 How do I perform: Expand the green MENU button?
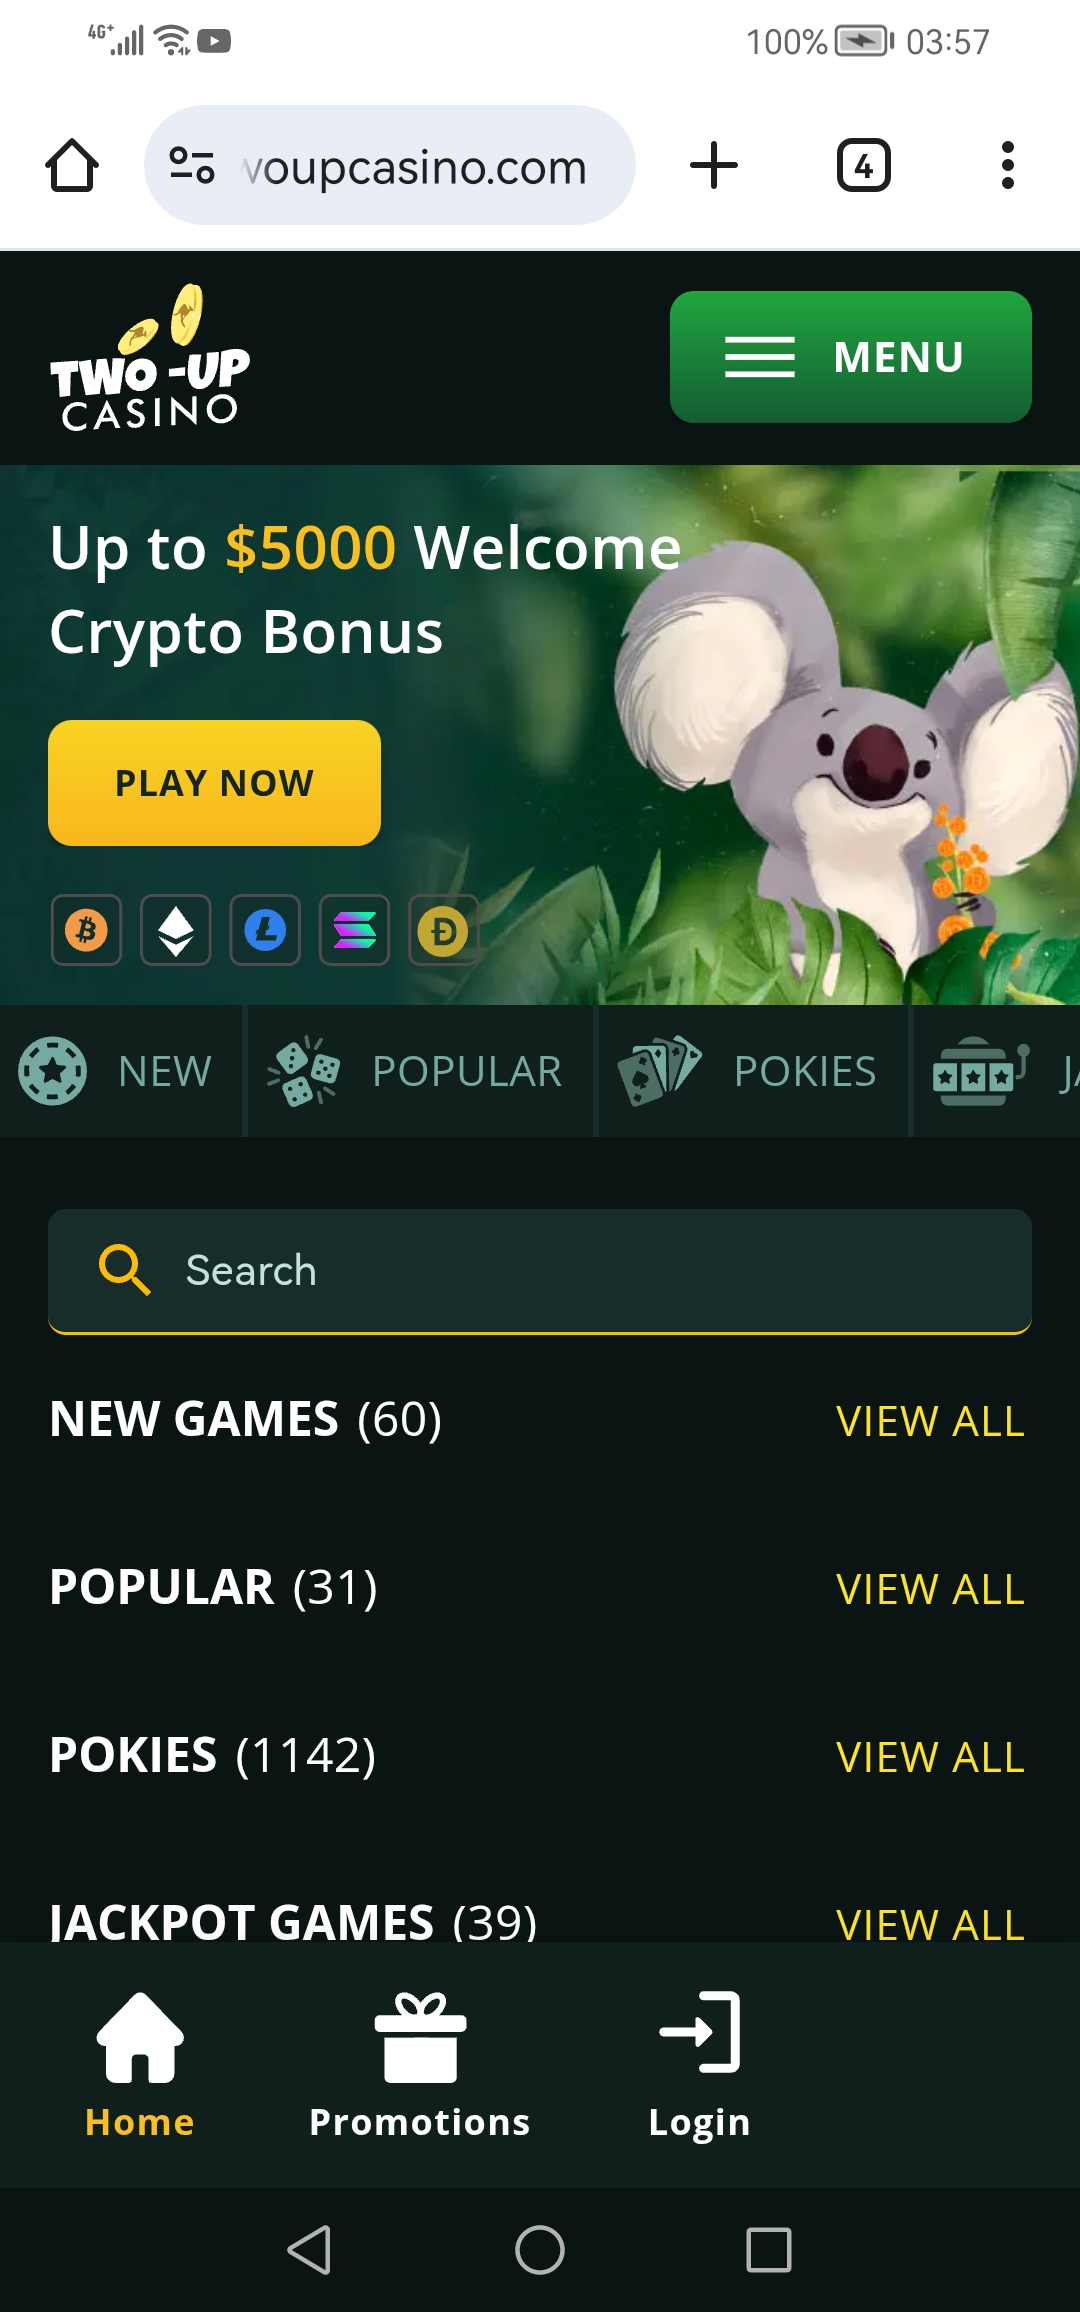point(851,357)
